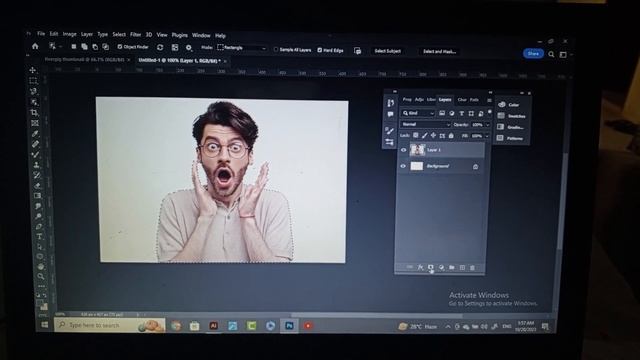The width and height of the screenshot is (640, 360).
Task: Lock transparent pixels toggle
Action: click(x=416, y=136)
